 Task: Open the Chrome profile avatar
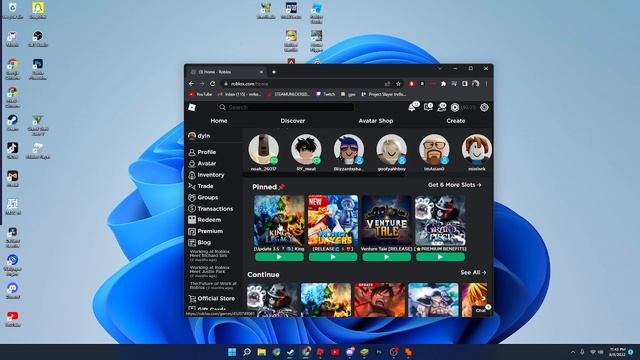476,84
